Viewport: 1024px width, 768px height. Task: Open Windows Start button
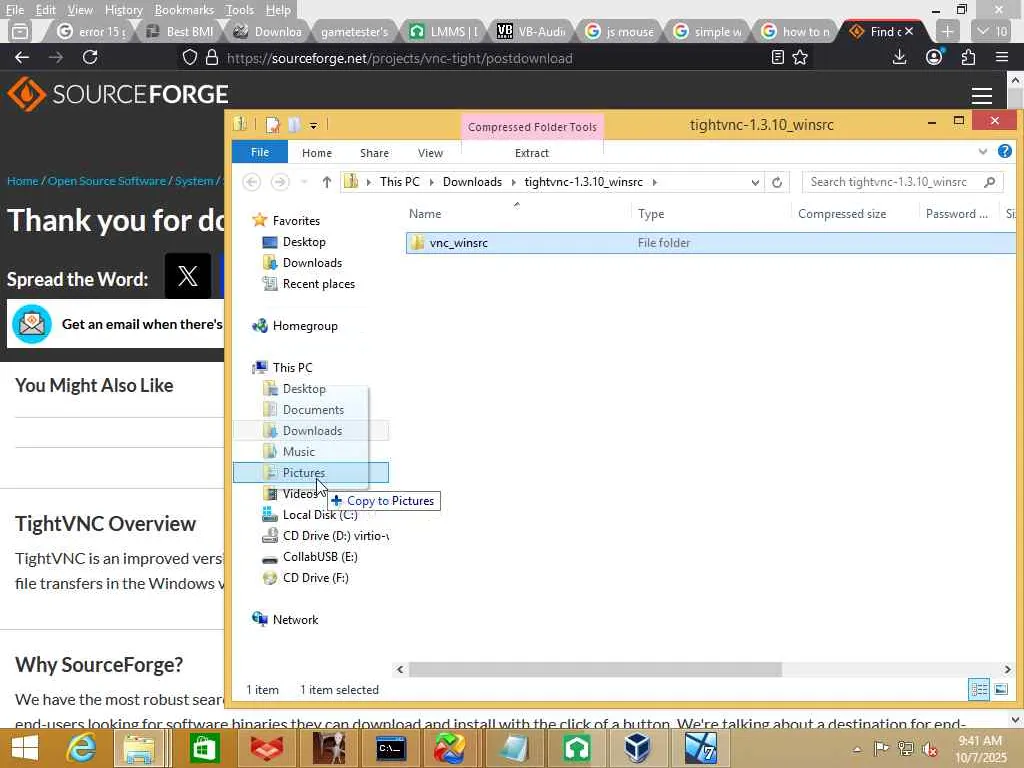pos(25,748)
